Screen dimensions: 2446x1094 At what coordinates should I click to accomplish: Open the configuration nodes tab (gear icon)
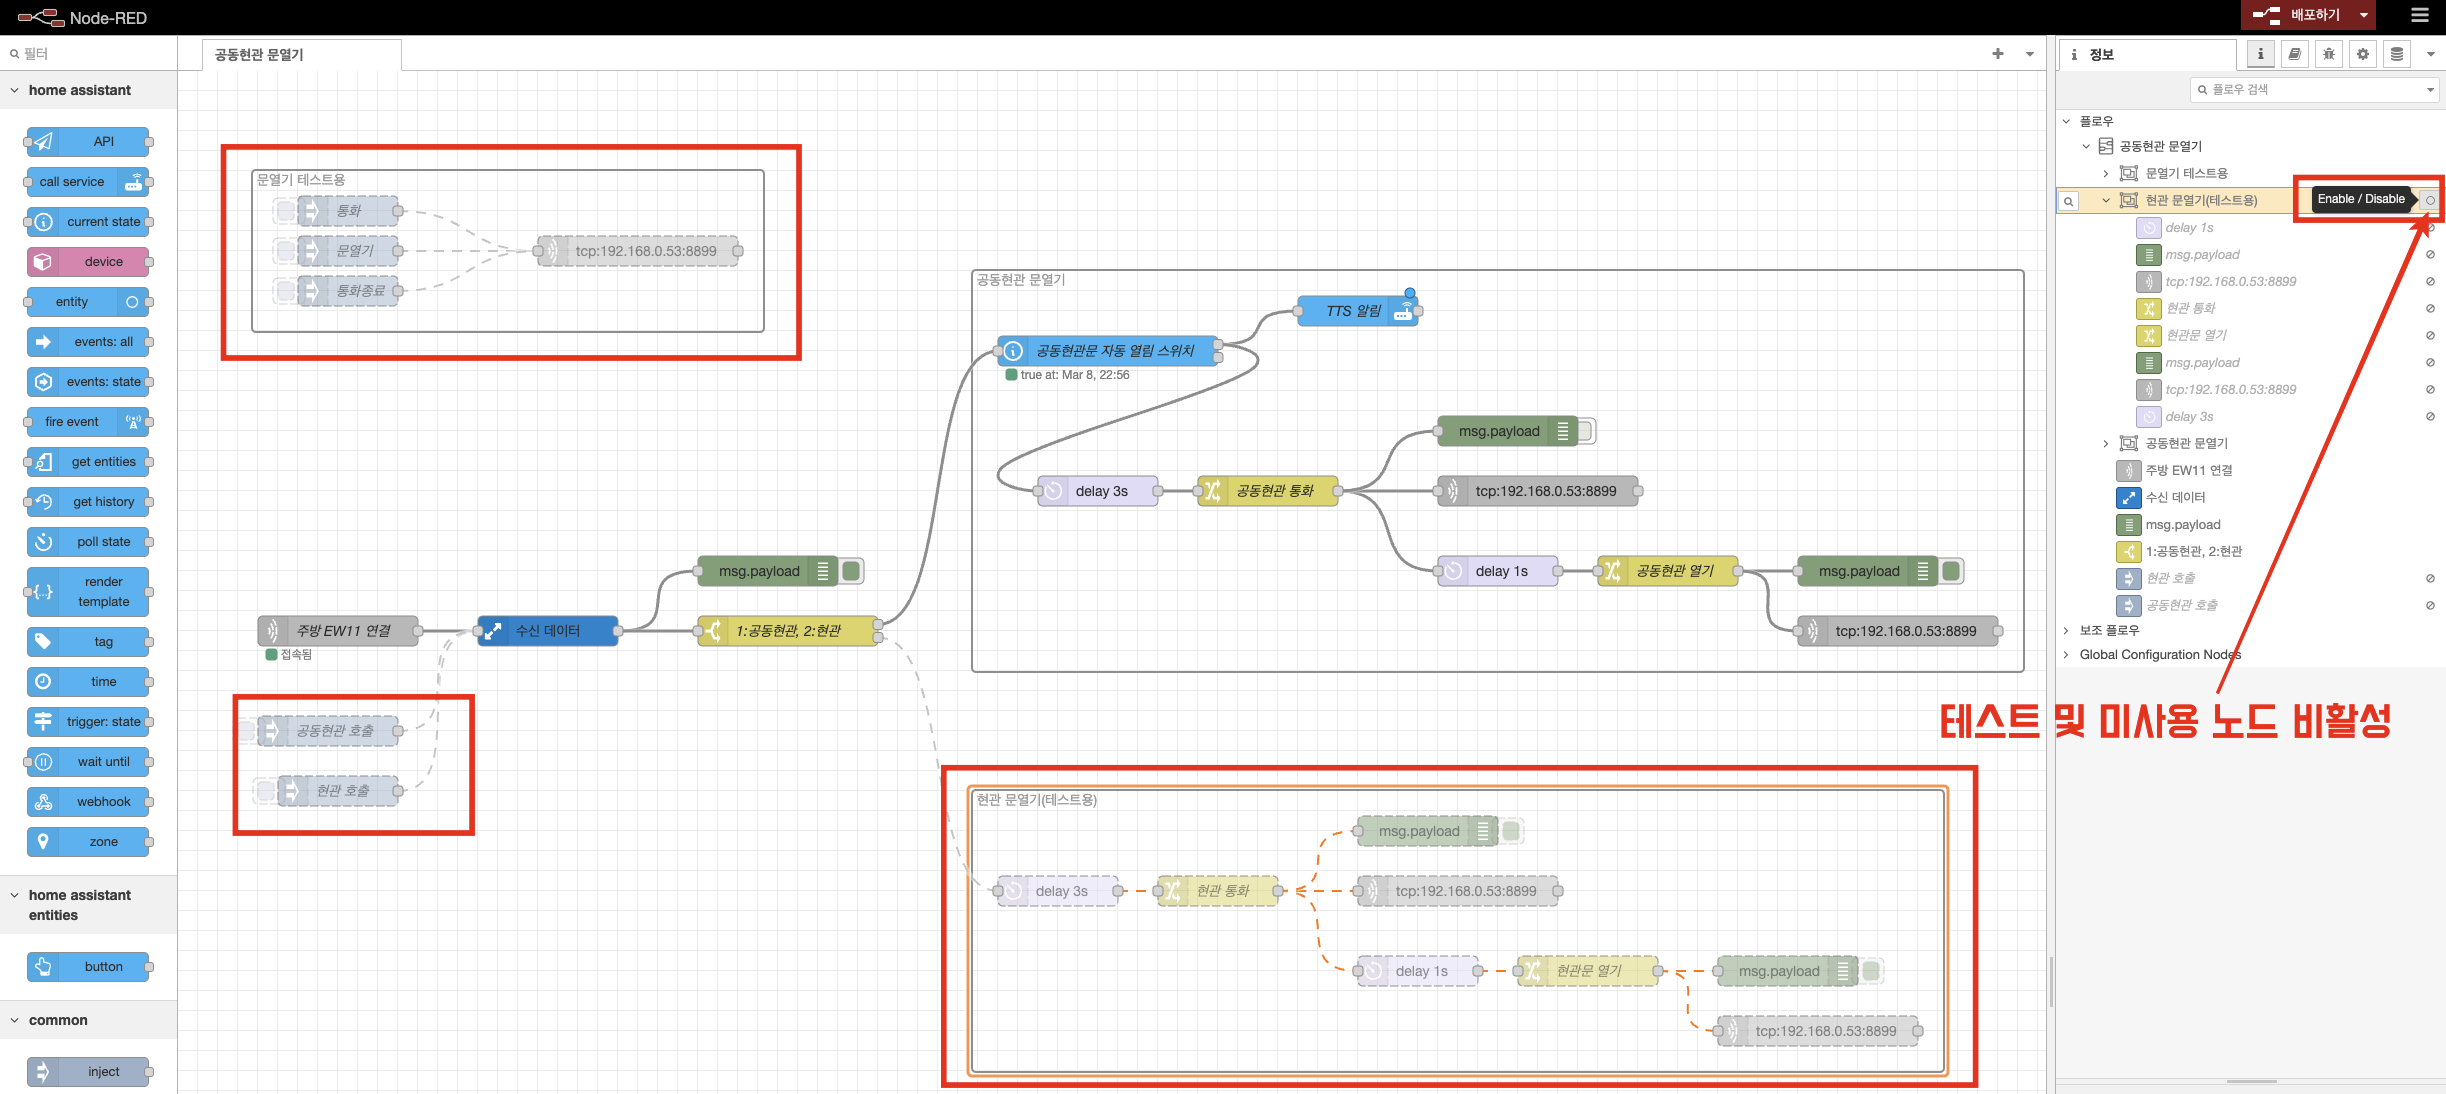pos(2362,54)
